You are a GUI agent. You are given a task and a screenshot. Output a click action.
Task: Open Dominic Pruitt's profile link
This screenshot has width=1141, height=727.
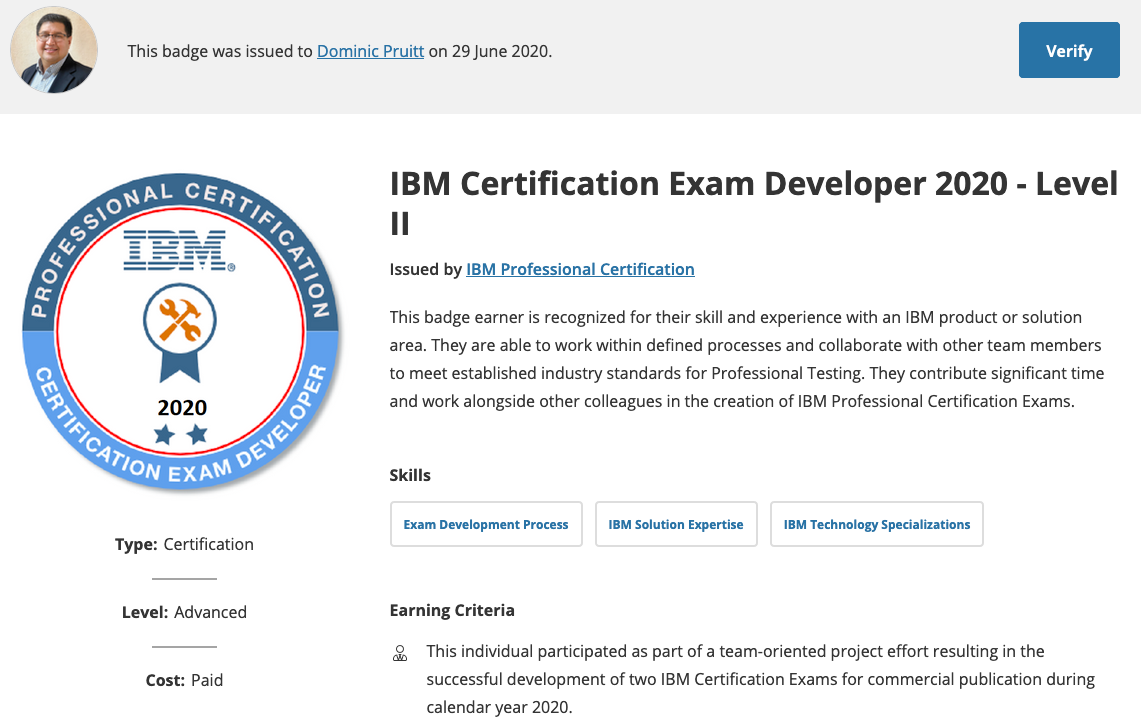point(371,51)
